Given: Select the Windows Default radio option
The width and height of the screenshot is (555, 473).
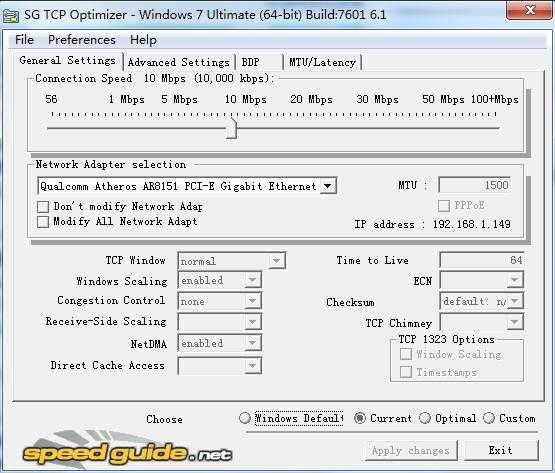Looking at the screenshot, I should coord(245,418).
